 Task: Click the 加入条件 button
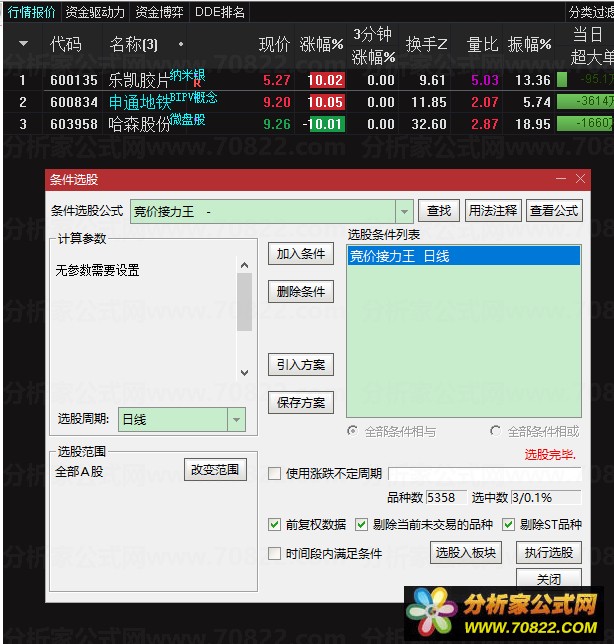pos(301,254)
